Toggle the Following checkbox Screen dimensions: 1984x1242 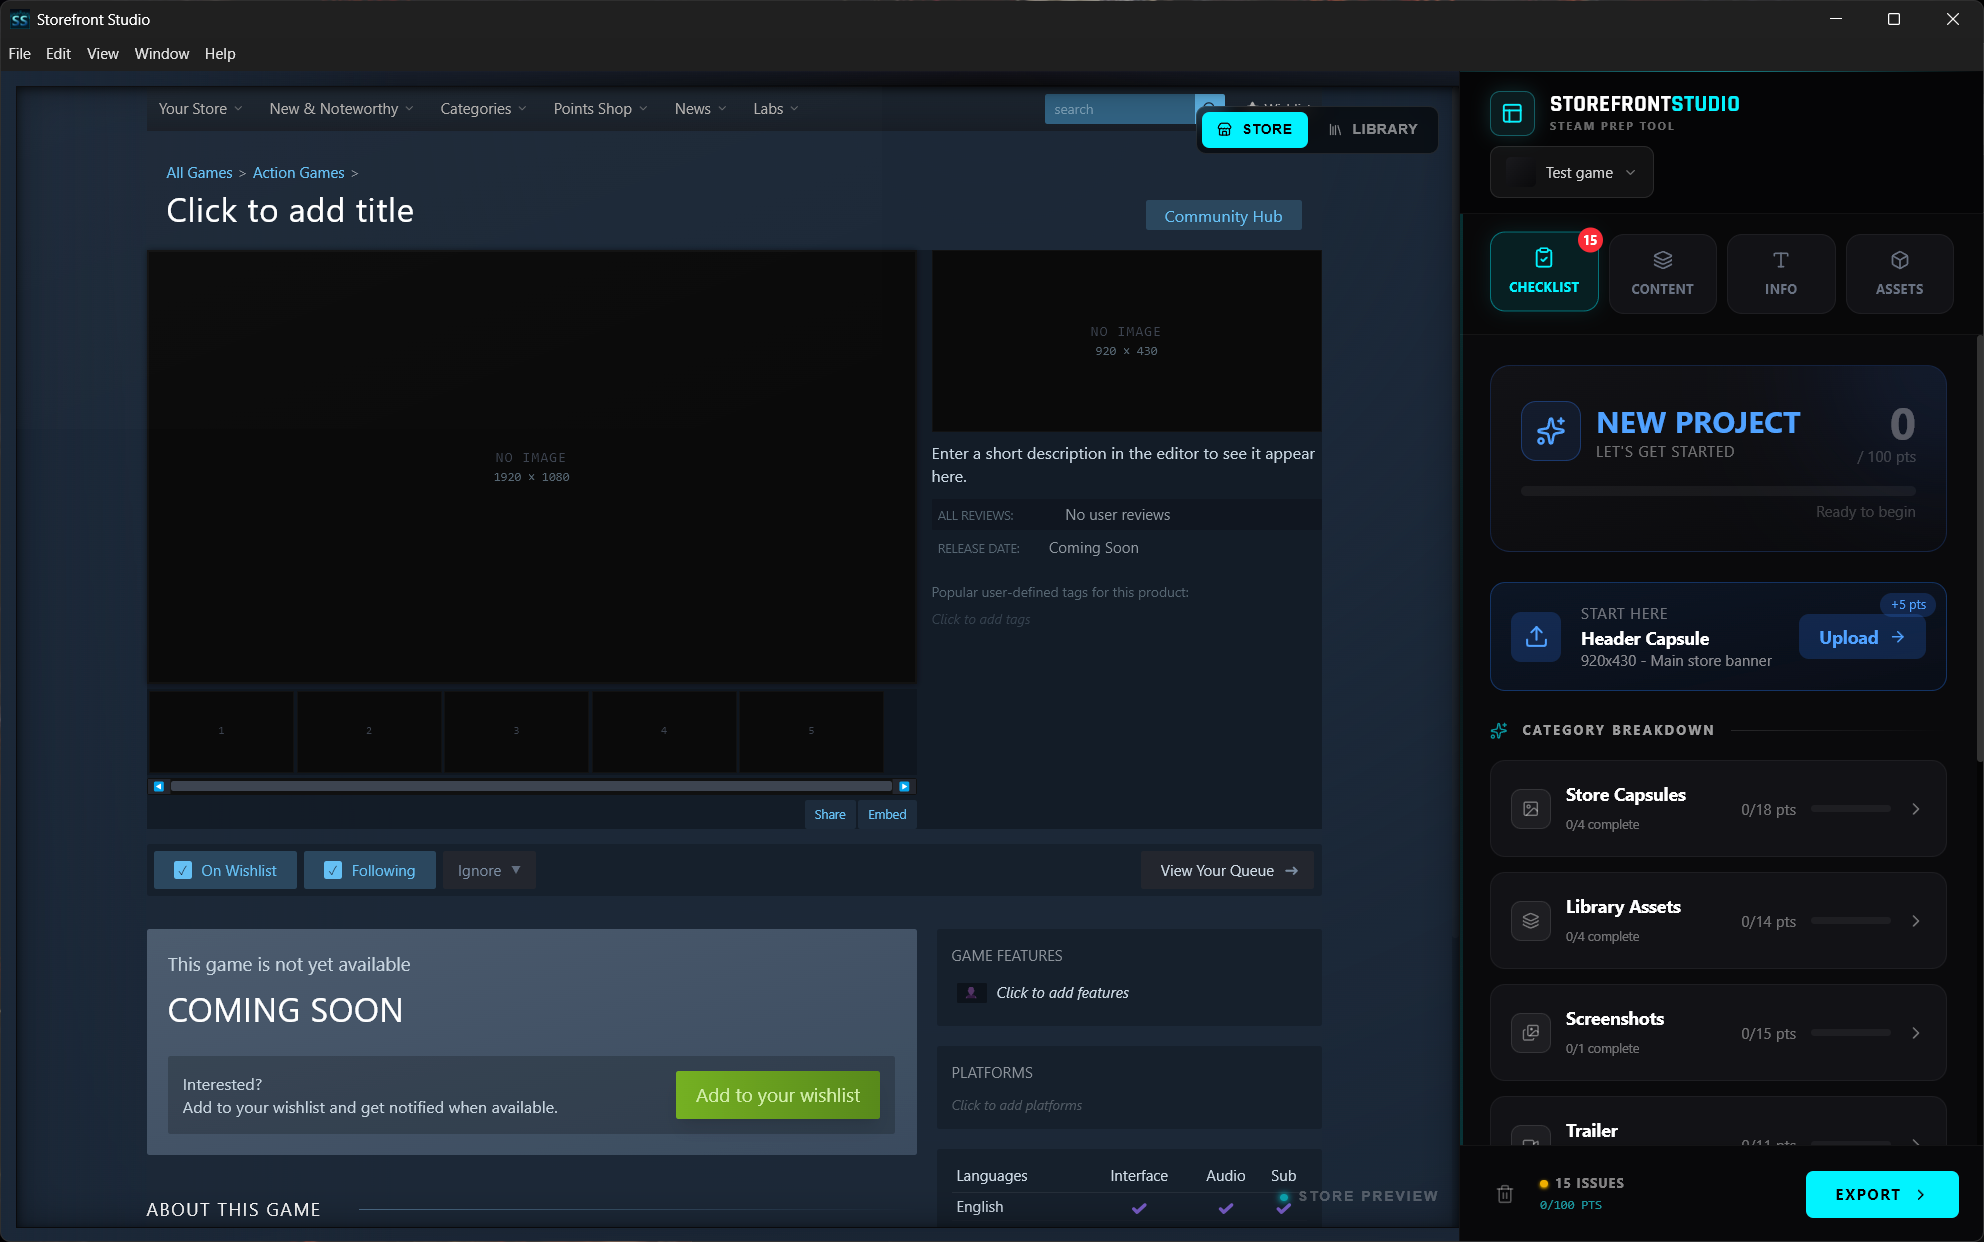pyautogui.click(x=334, y=871)
